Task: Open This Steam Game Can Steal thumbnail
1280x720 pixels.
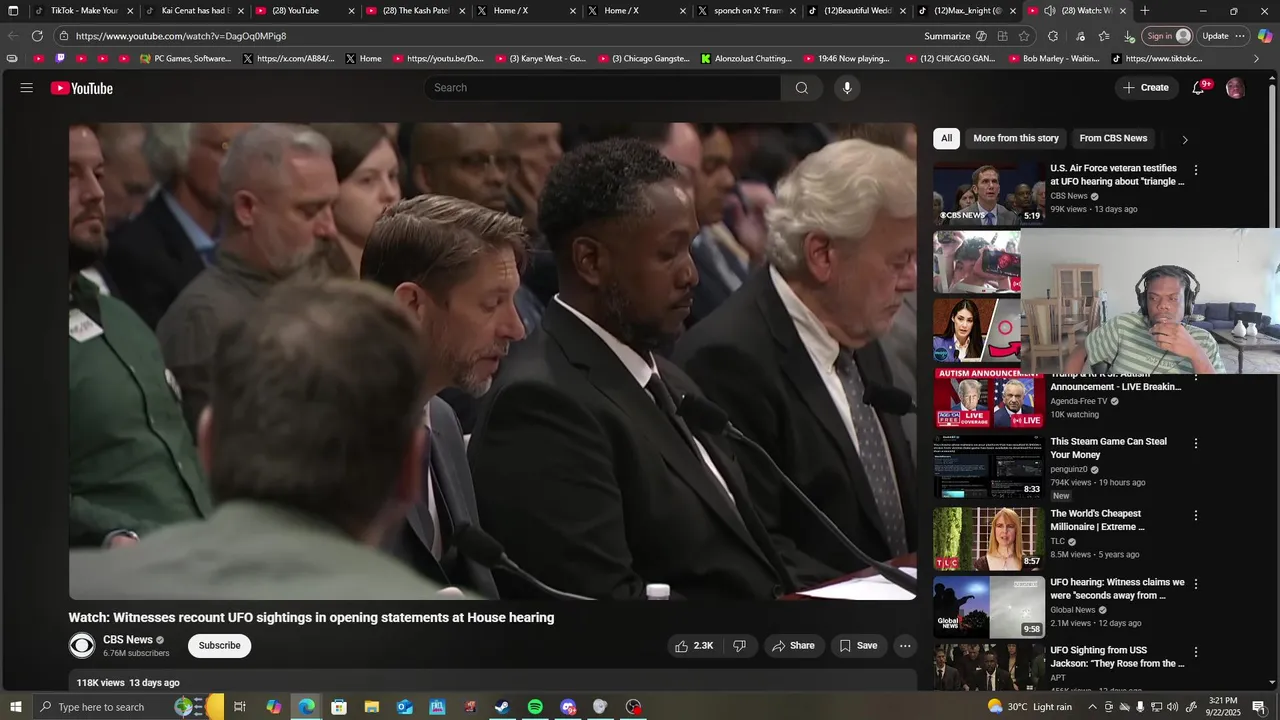Action: [989, 467]
